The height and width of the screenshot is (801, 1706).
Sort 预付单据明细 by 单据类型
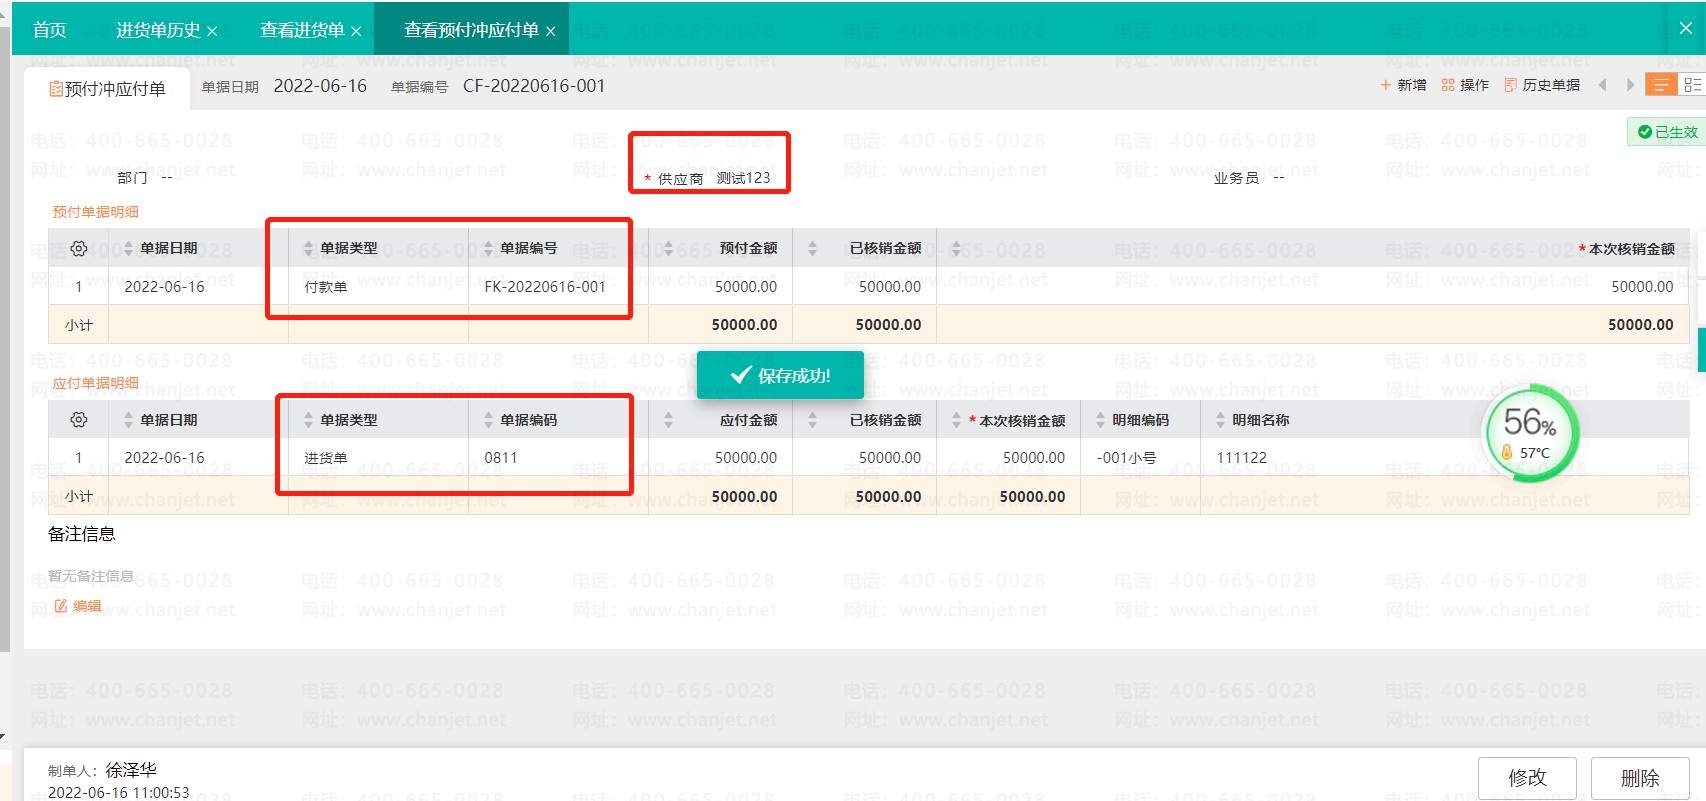pyautogui.click(x=308, y=248)
